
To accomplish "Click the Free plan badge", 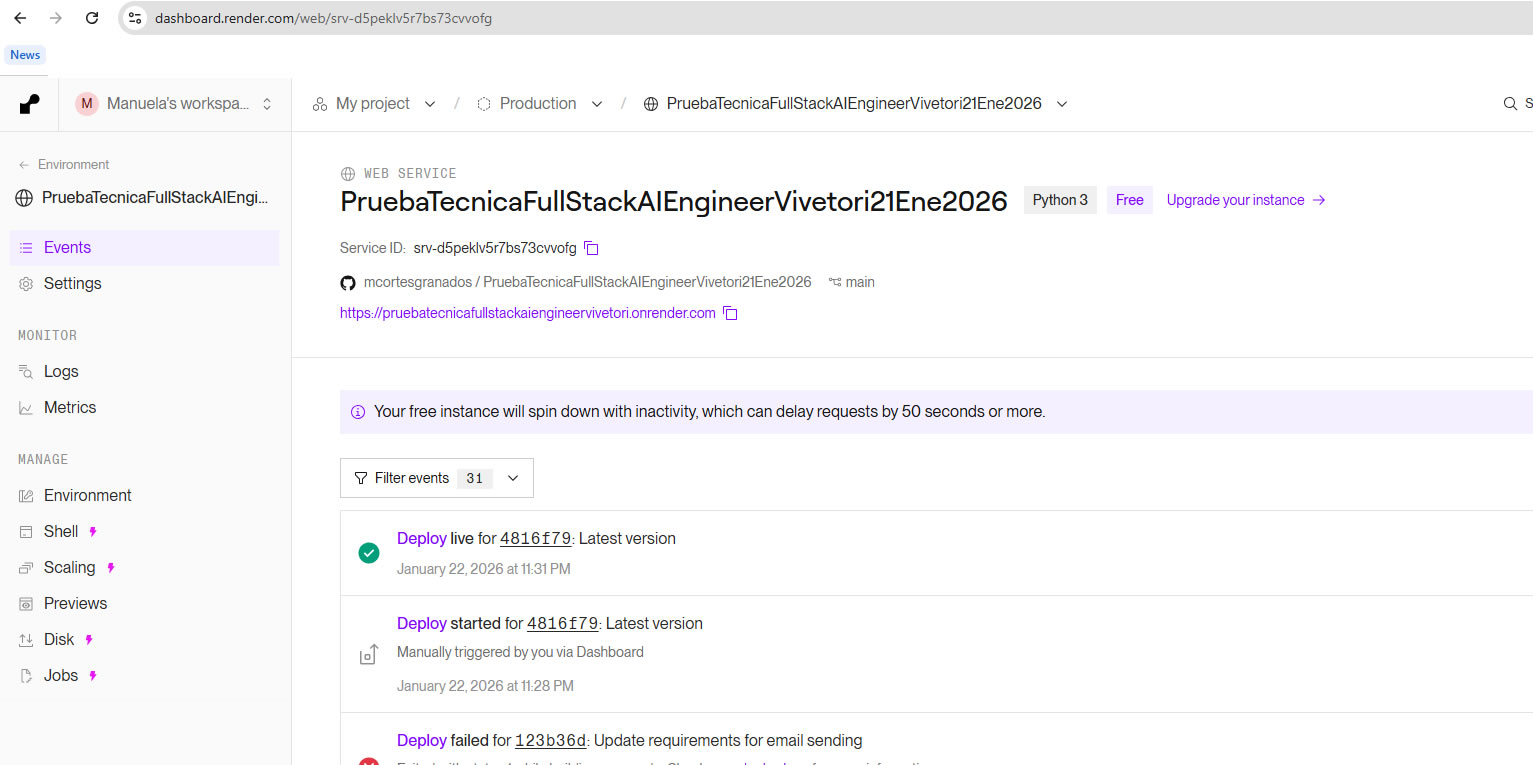I will pos(1130,200).
